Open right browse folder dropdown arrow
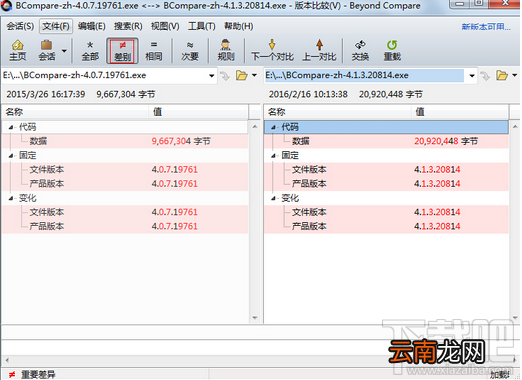 (x=514, y=75)
